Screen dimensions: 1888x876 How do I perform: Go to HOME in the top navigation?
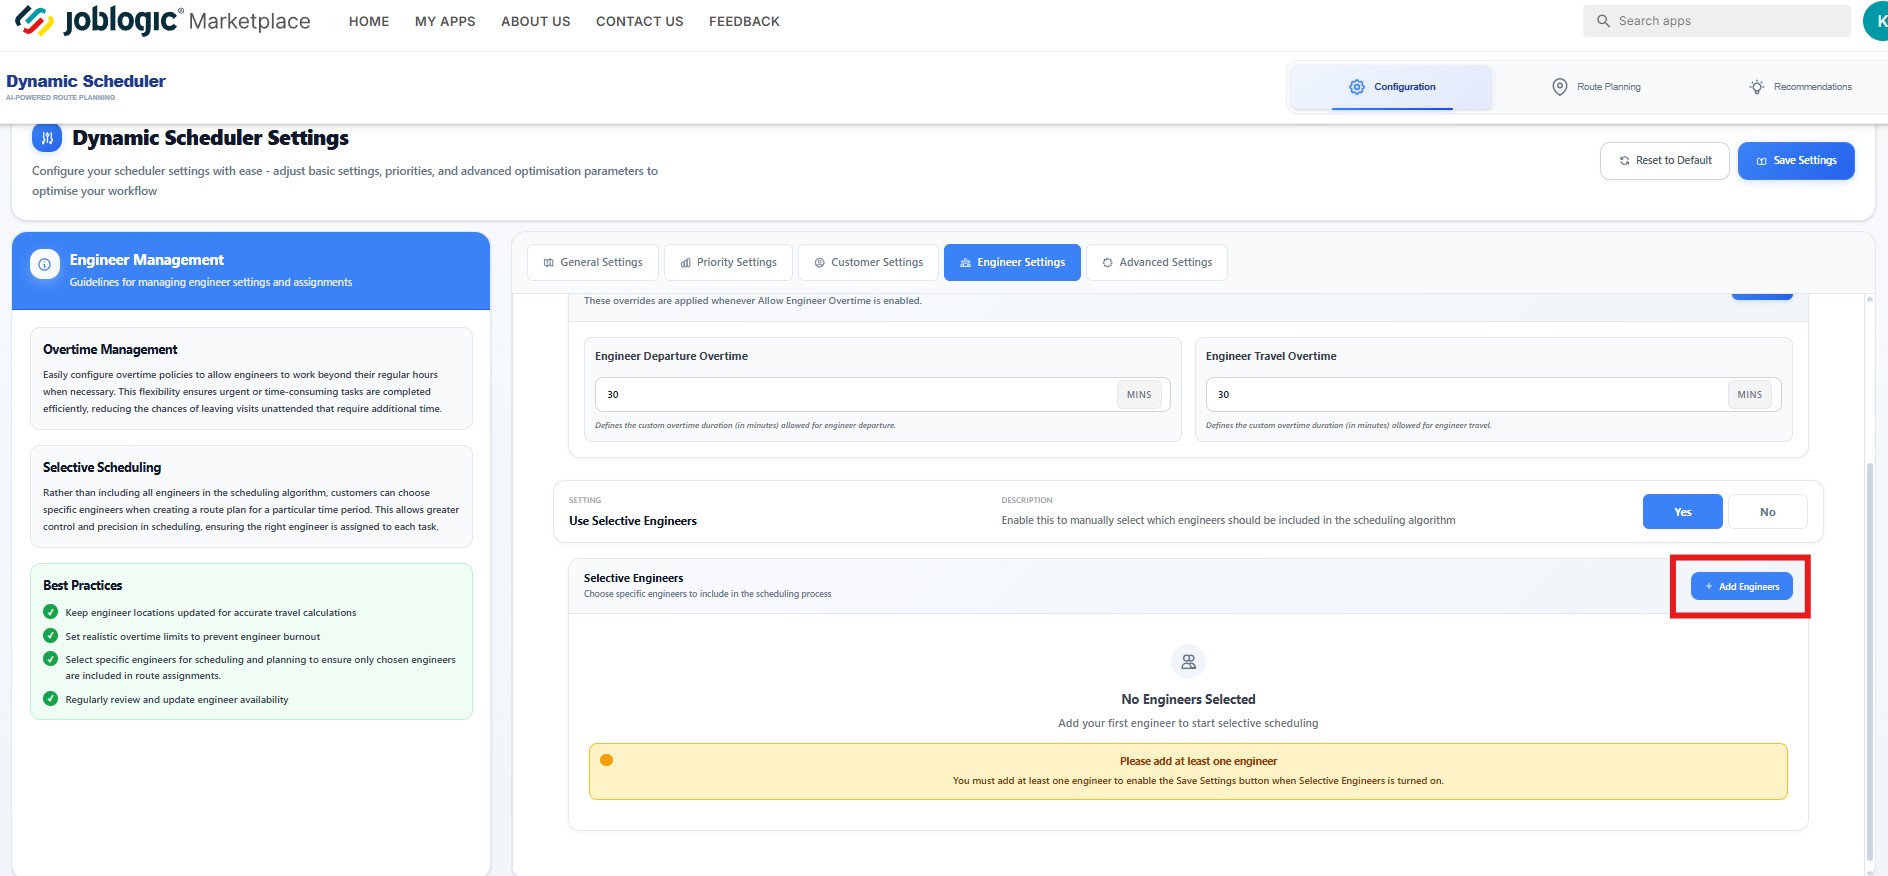(369, 21)
